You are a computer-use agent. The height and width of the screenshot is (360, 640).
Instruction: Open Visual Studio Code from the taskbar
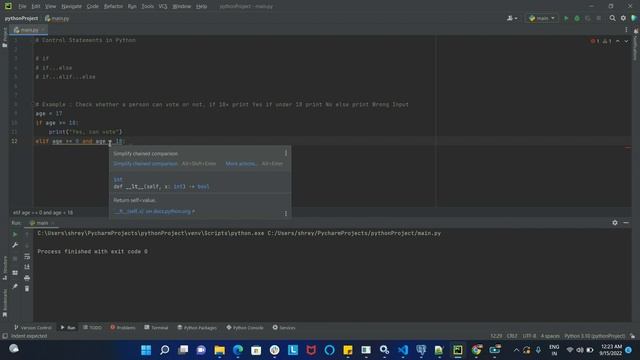(403, 350)
